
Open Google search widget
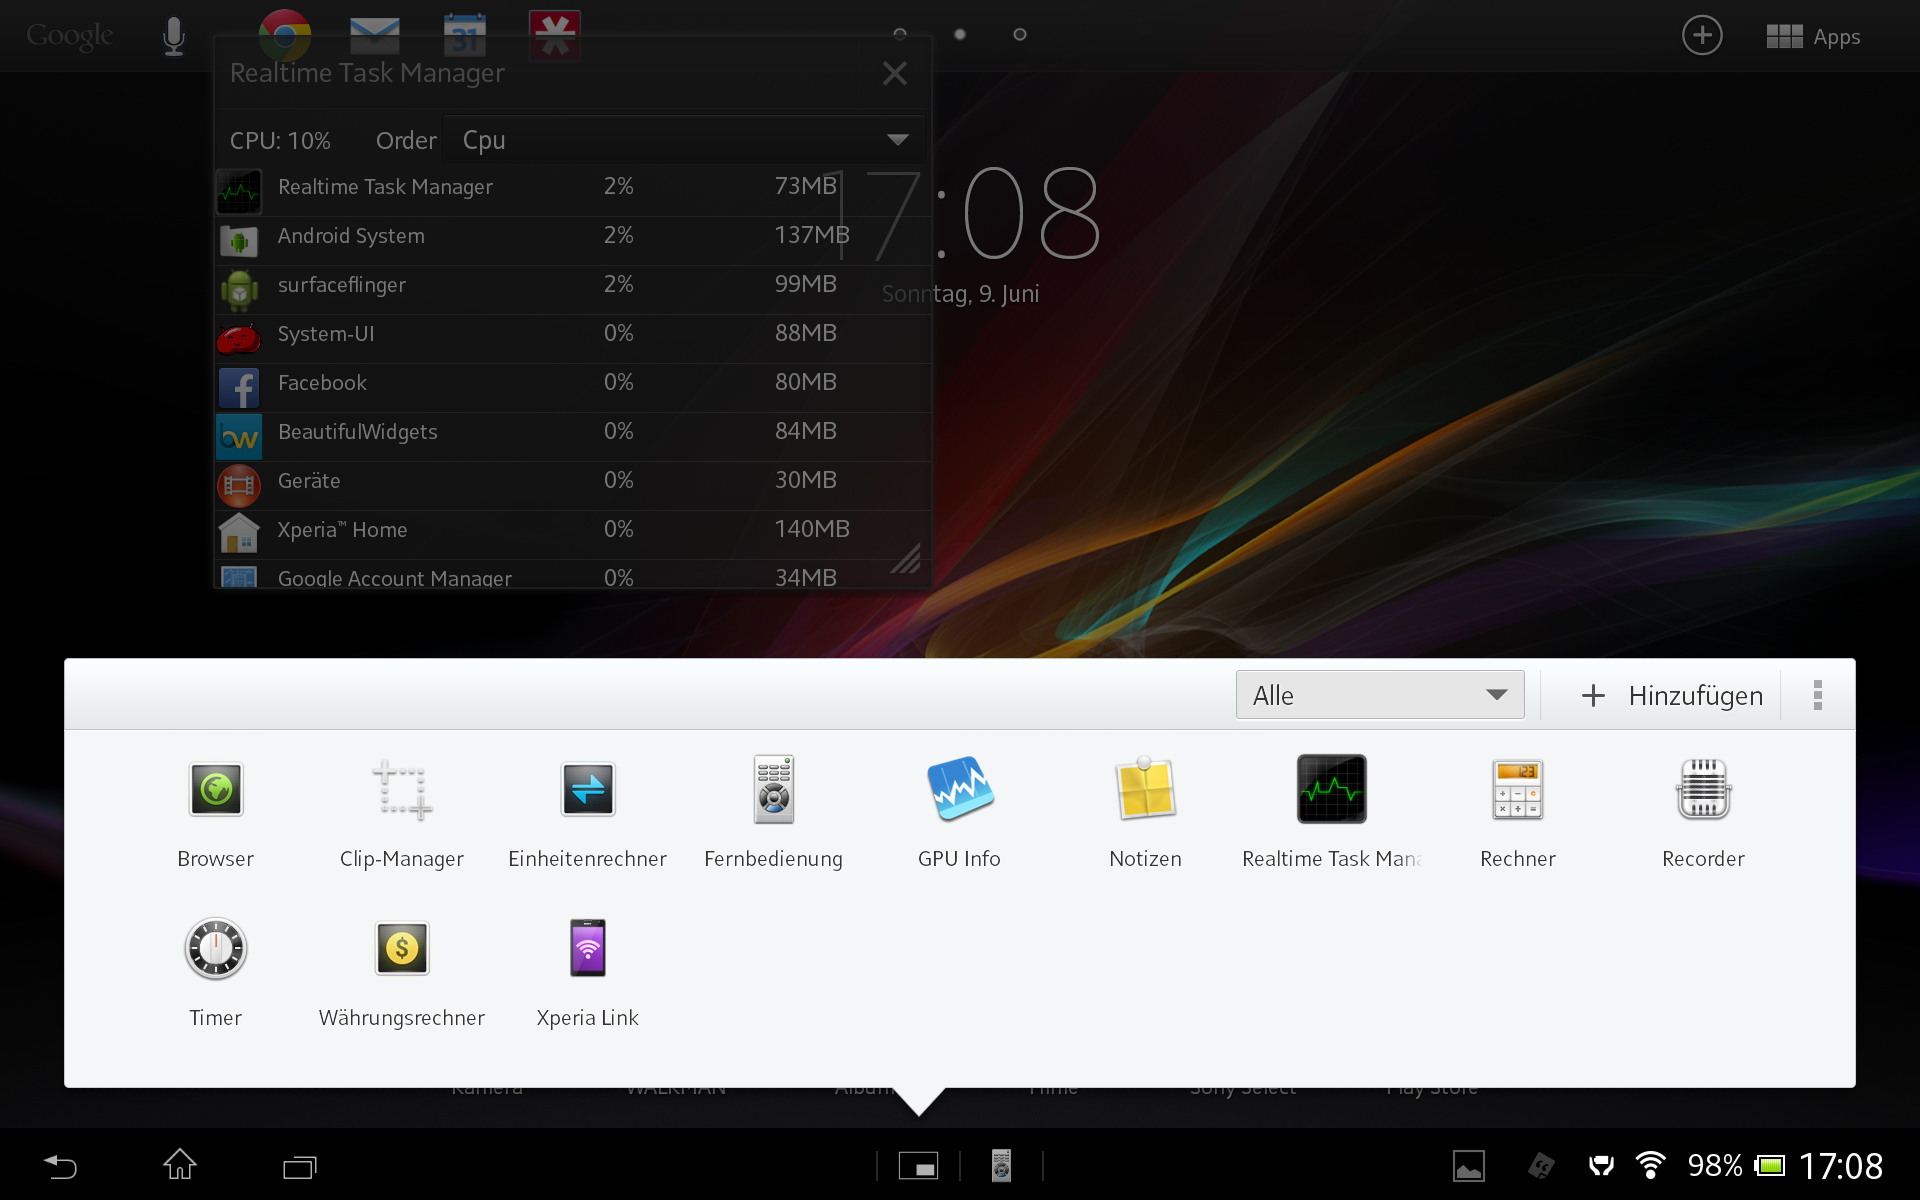click(x=70, y=36)
